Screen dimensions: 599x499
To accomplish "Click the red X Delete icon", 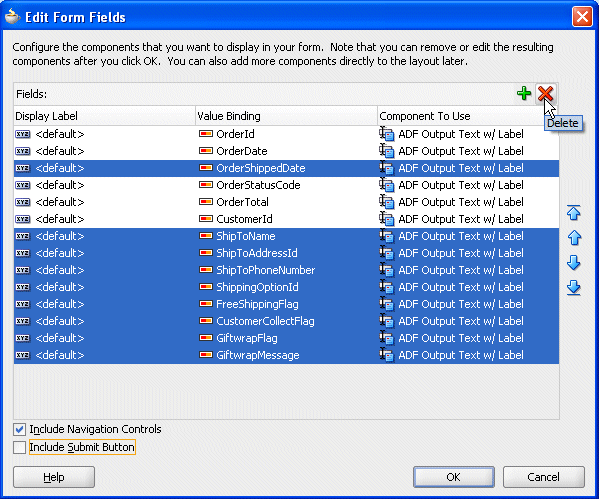I will coord(545,93).
